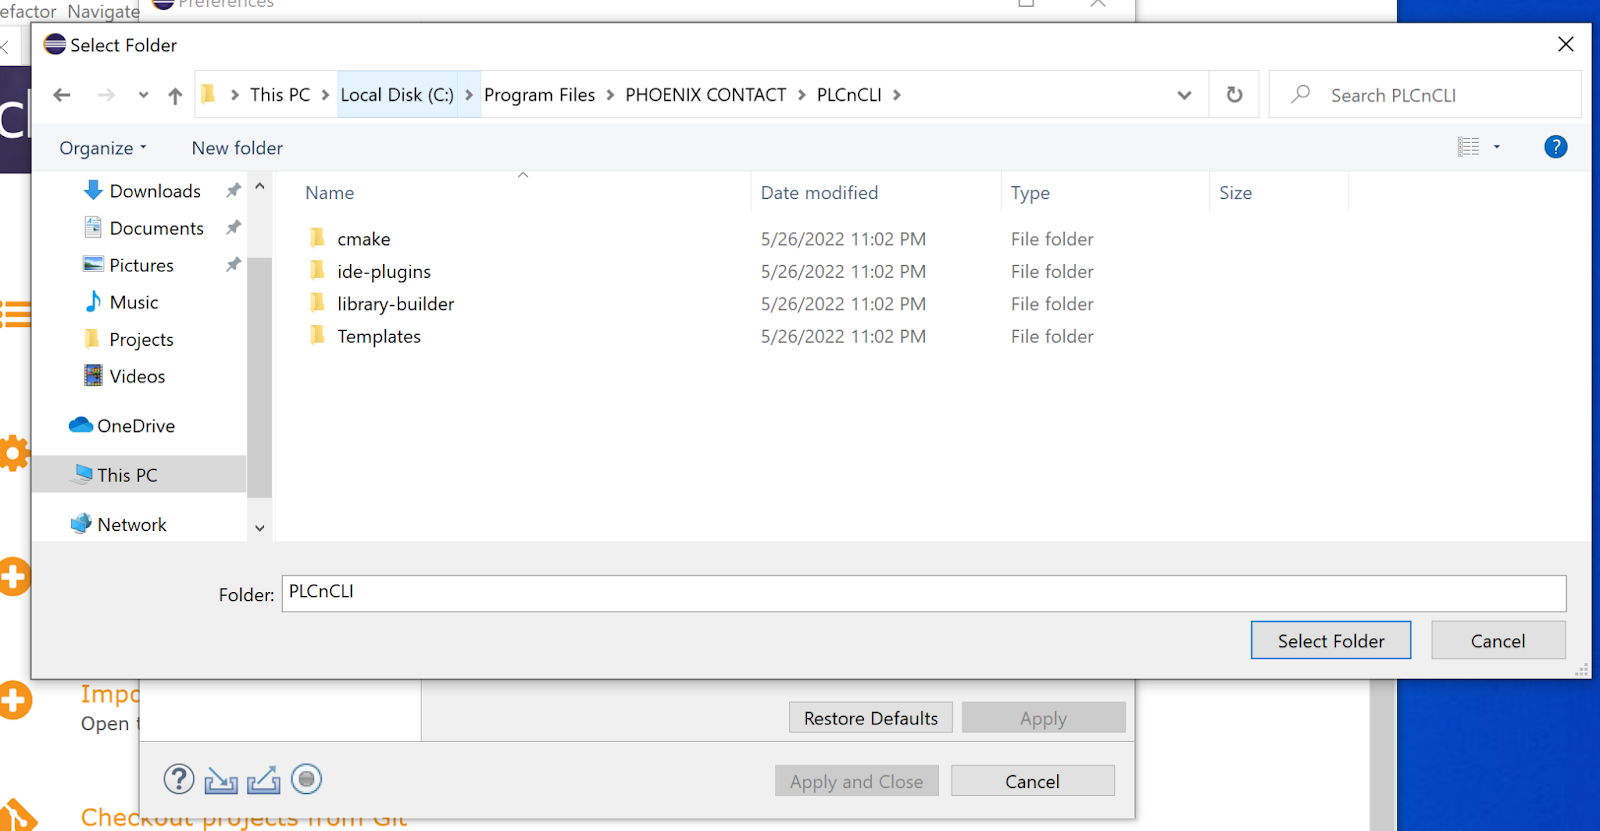Viewport: 1600px width, 831px height.
Task: Select This PC in the navigation pane
Action: [138, 475]
